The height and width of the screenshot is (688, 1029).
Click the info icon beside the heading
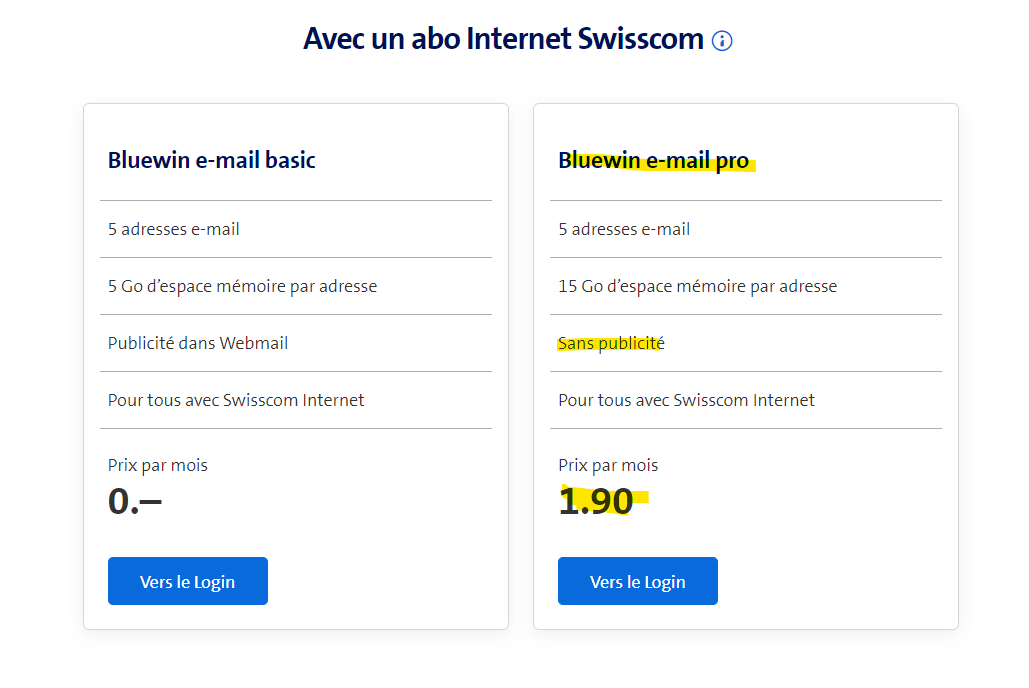pyautogui.click(x=722, y=41)
